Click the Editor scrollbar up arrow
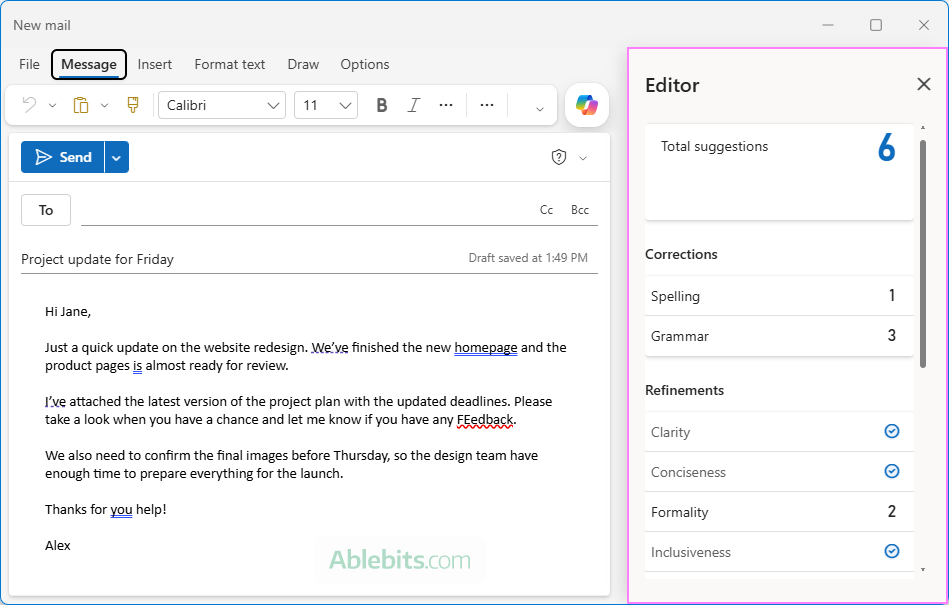This screenshot has height=605, width=949. tap(922, 128)
